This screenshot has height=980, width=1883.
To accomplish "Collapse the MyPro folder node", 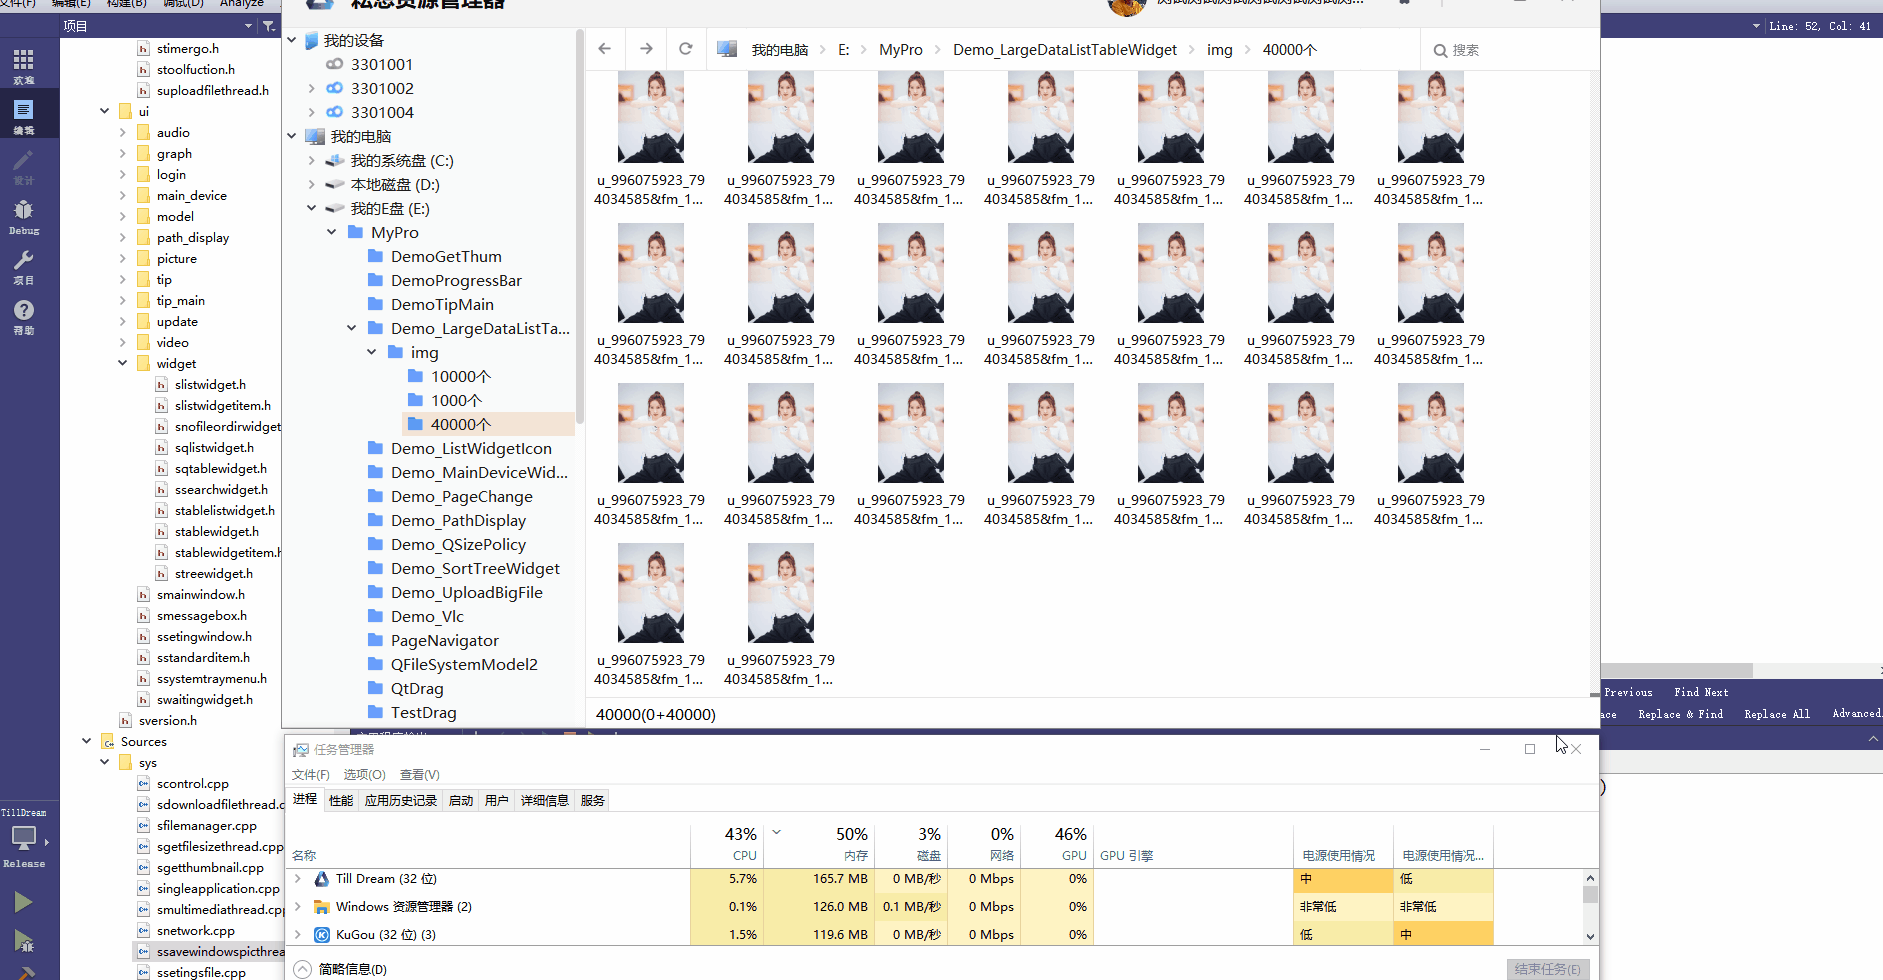I will click(332, 232).
